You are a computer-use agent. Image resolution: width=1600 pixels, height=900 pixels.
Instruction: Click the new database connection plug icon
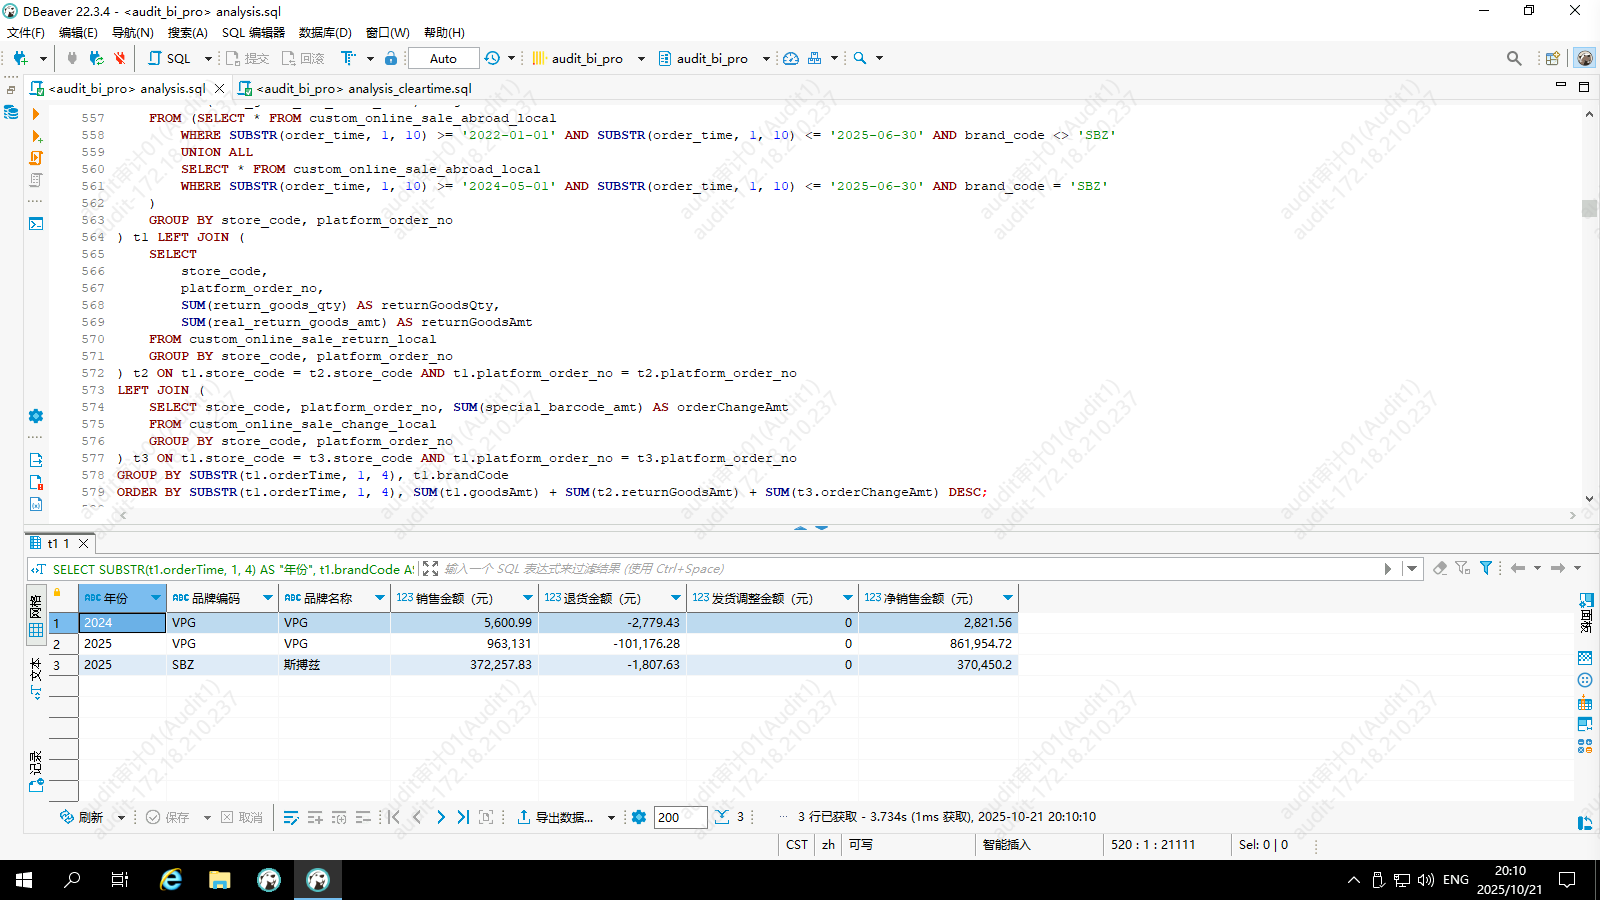coord(20,58)
